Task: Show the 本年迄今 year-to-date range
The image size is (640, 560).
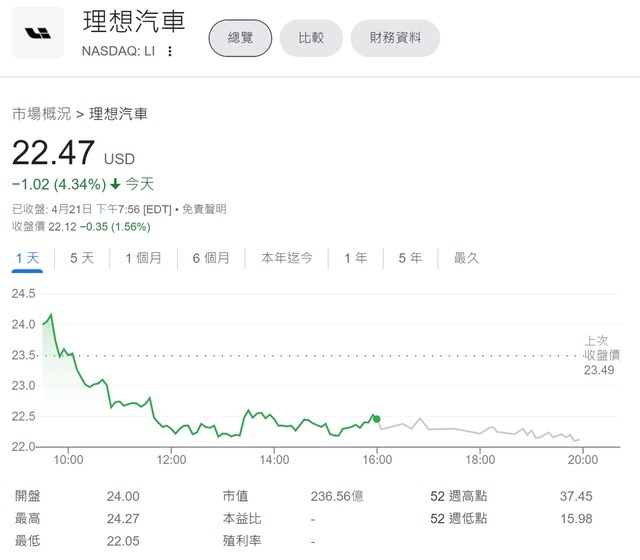Action: (x=287, y=258)
